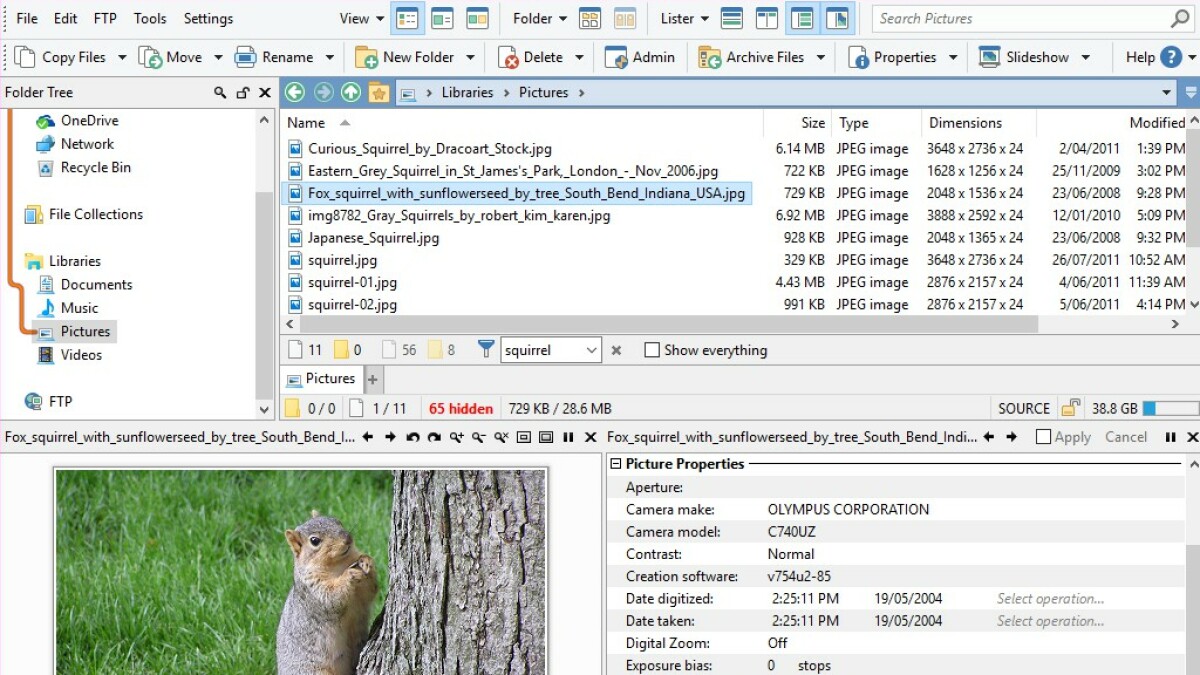Show the next image in the viewer pane
1200x675 pixels.
[x=390, y=437]
